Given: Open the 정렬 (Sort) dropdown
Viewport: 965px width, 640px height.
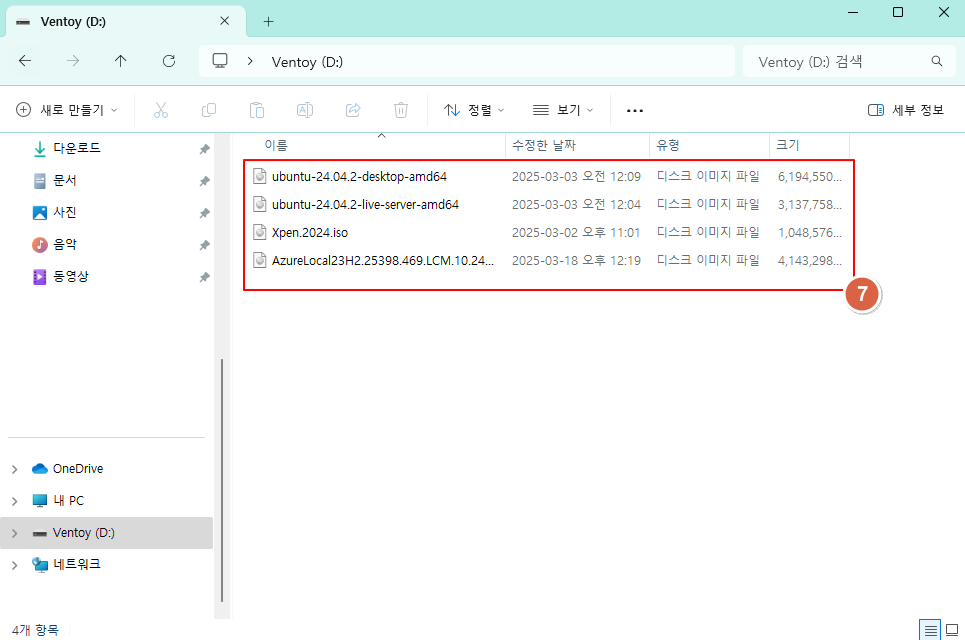Looking at the screenshot, I should [474, 110].
